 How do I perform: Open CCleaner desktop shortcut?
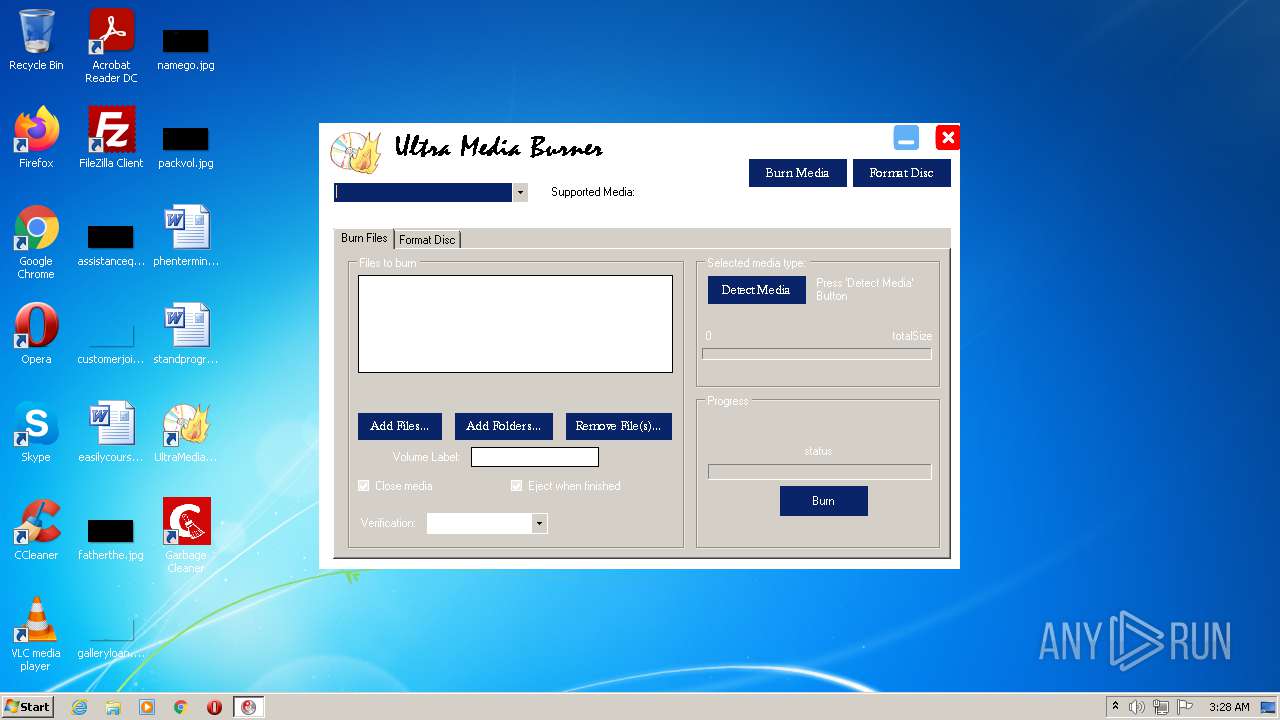pos(36,530)
